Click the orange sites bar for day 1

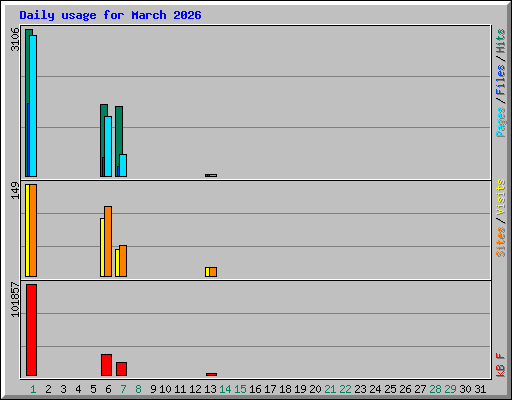[x=33, y=230]
